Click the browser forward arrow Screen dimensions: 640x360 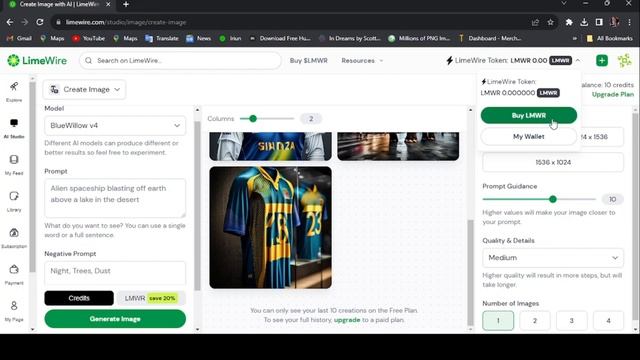click(x=24, y=22)
